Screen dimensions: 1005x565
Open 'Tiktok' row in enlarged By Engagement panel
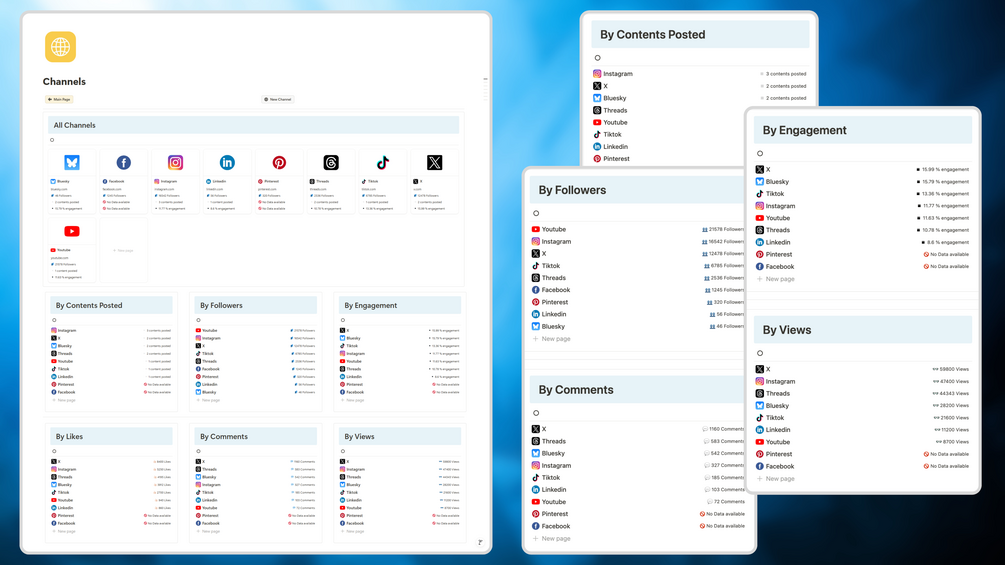coord(863,193)
